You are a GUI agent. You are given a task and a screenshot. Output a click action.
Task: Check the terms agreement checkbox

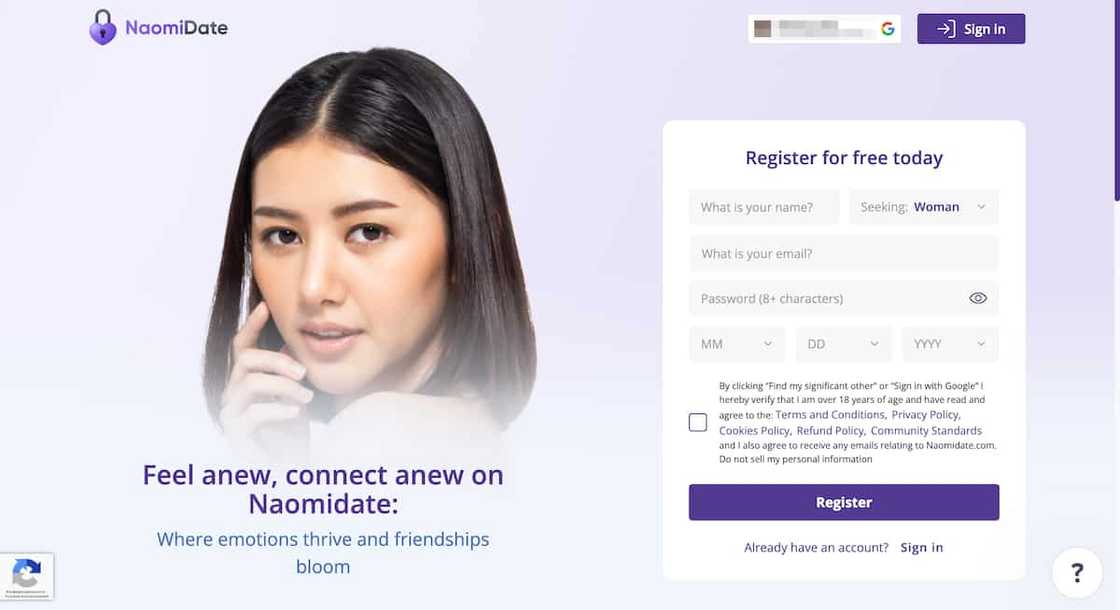coord(698,422)
